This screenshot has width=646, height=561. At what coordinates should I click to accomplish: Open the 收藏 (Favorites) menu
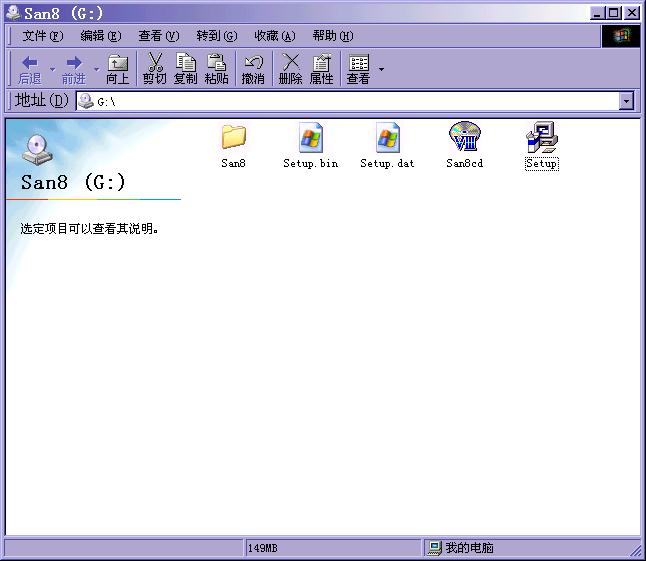coord(274,36)
